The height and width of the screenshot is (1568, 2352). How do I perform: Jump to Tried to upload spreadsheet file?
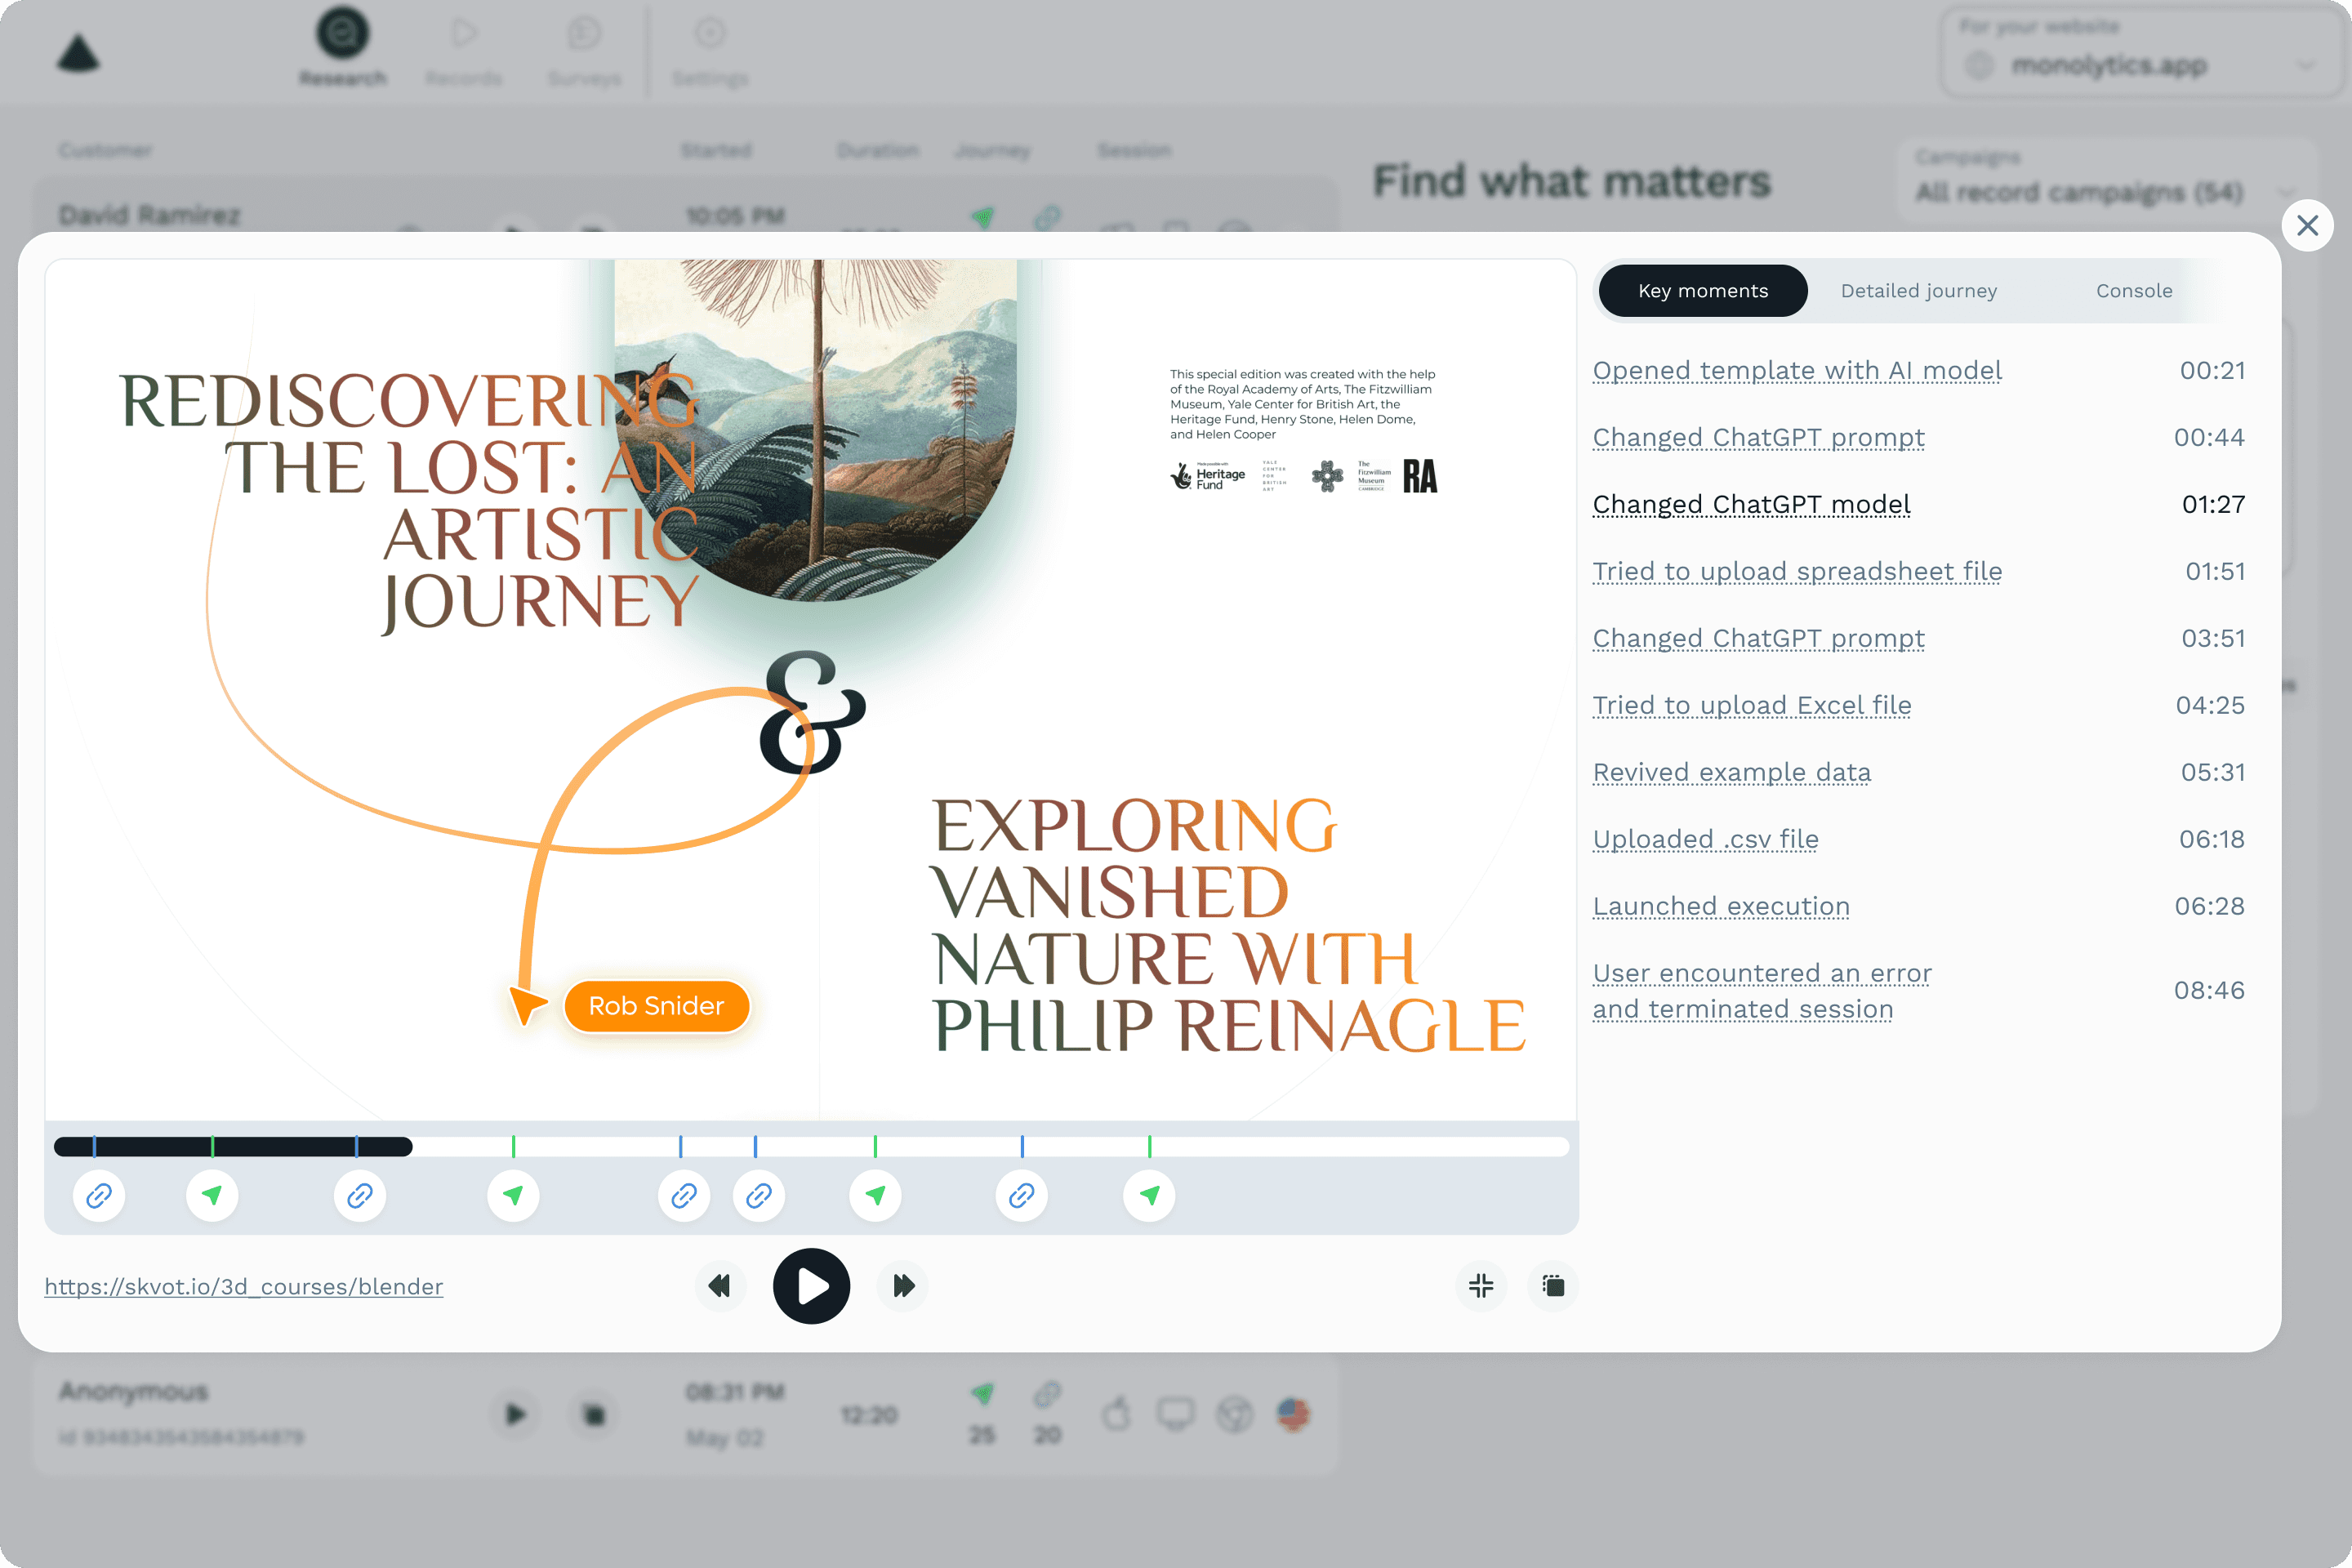point(1796,572)
